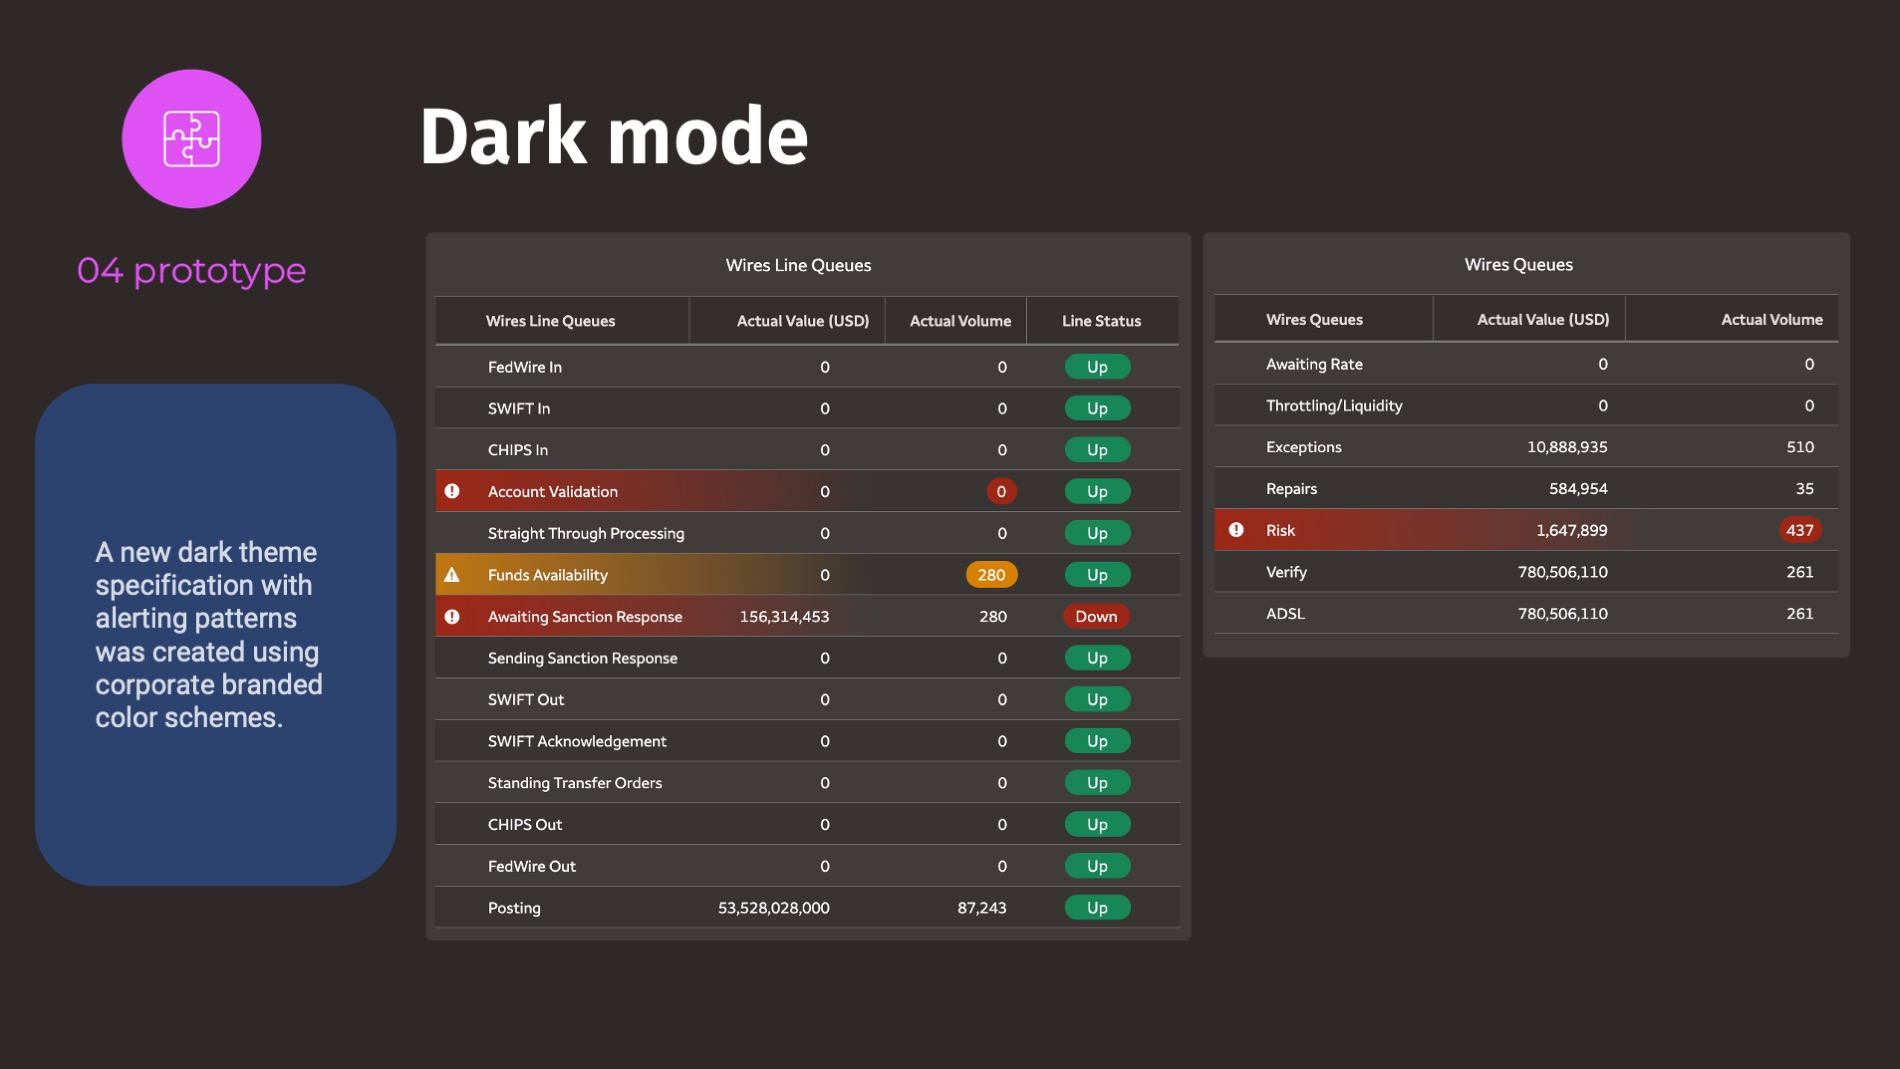
Task: Sort by Actual Volume in Wires Line Queues
Action: coord(959,321)
